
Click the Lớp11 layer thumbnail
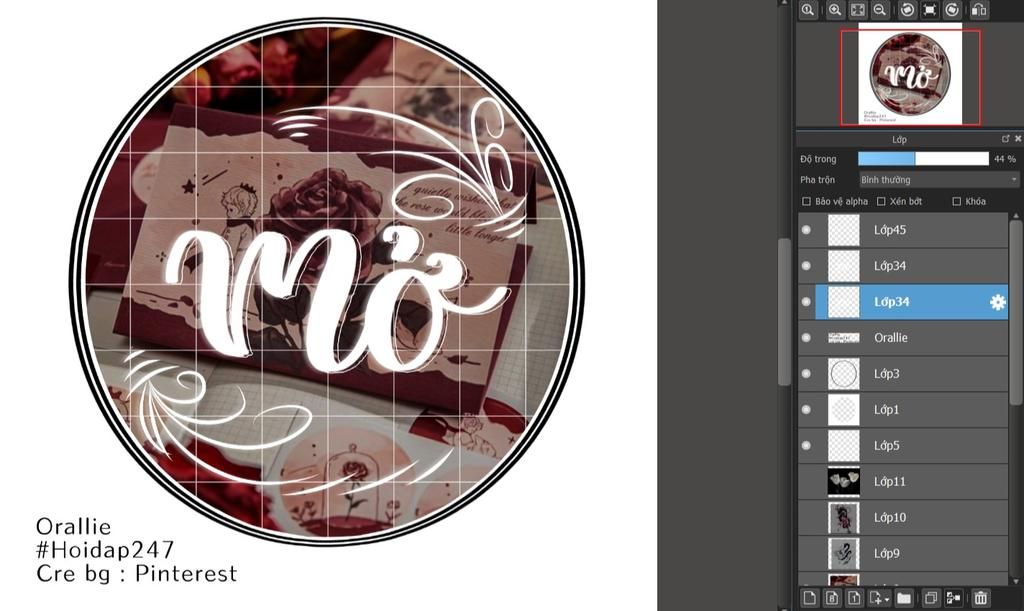click(x=844, y=481)
